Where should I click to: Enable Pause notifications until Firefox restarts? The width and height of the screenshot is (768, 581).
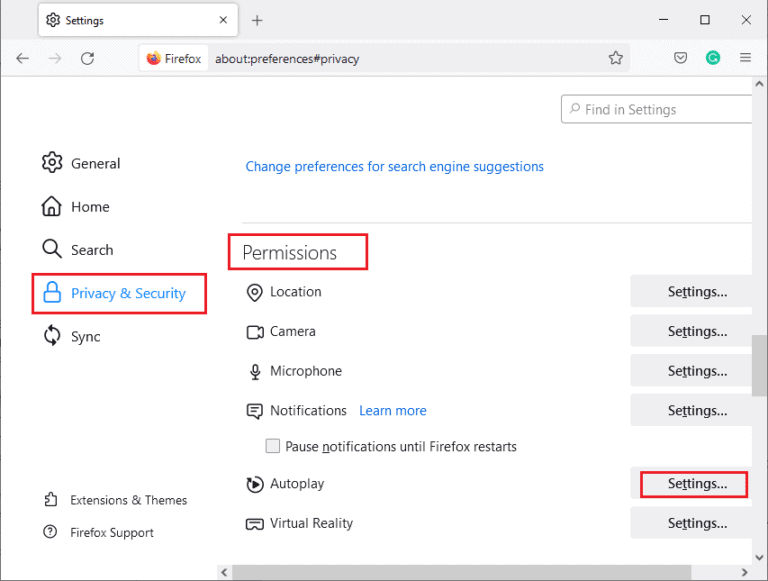pyautogui.click(x=273, y=446)
